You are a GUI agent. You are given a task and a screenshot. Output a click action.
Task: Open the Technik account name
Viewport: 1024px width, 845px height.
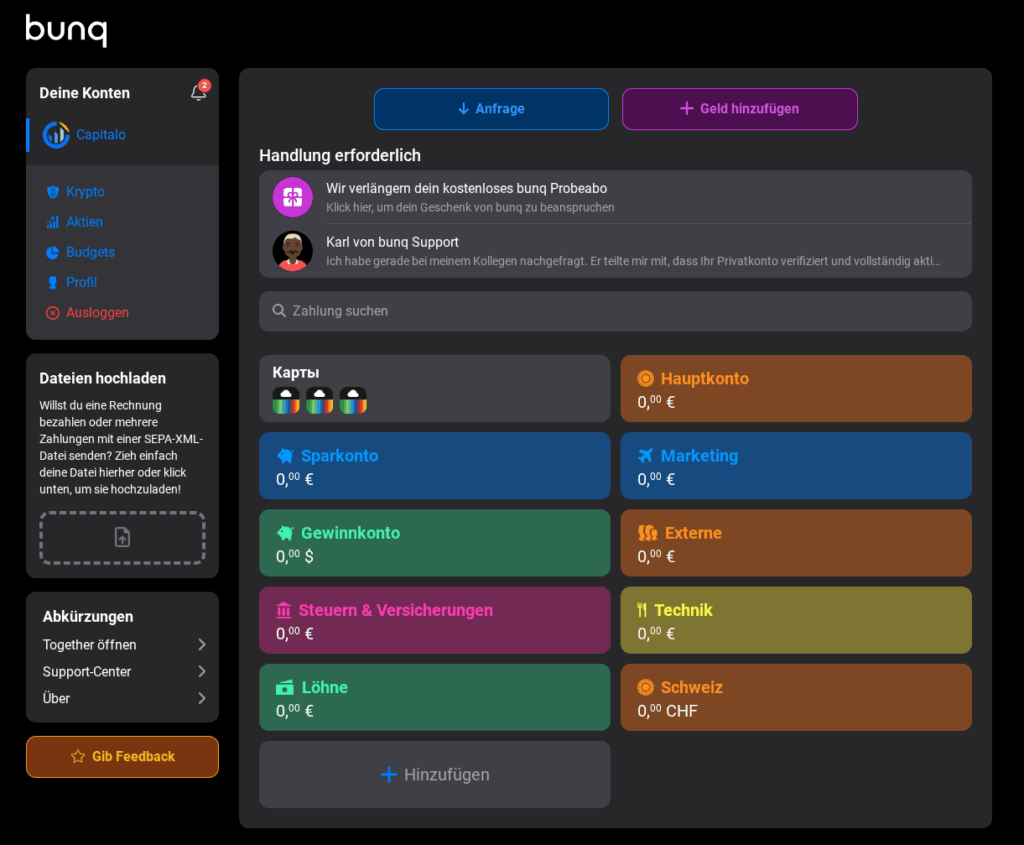683,610
